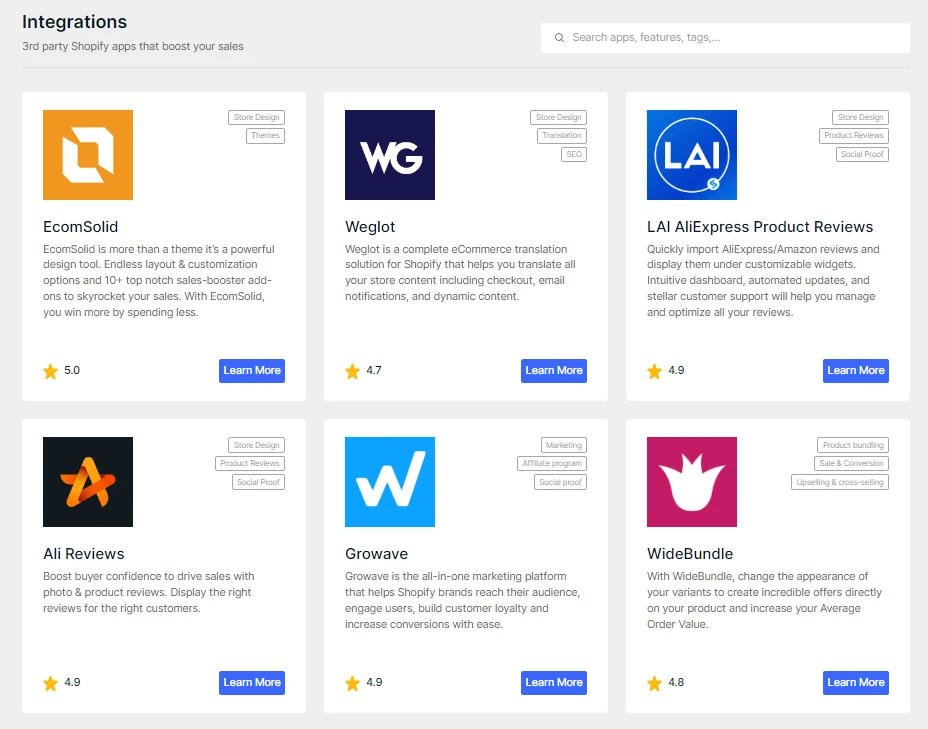928x729 pixels.
Task: Open Learn More for Weglot
Action: [x=554, y=371]
